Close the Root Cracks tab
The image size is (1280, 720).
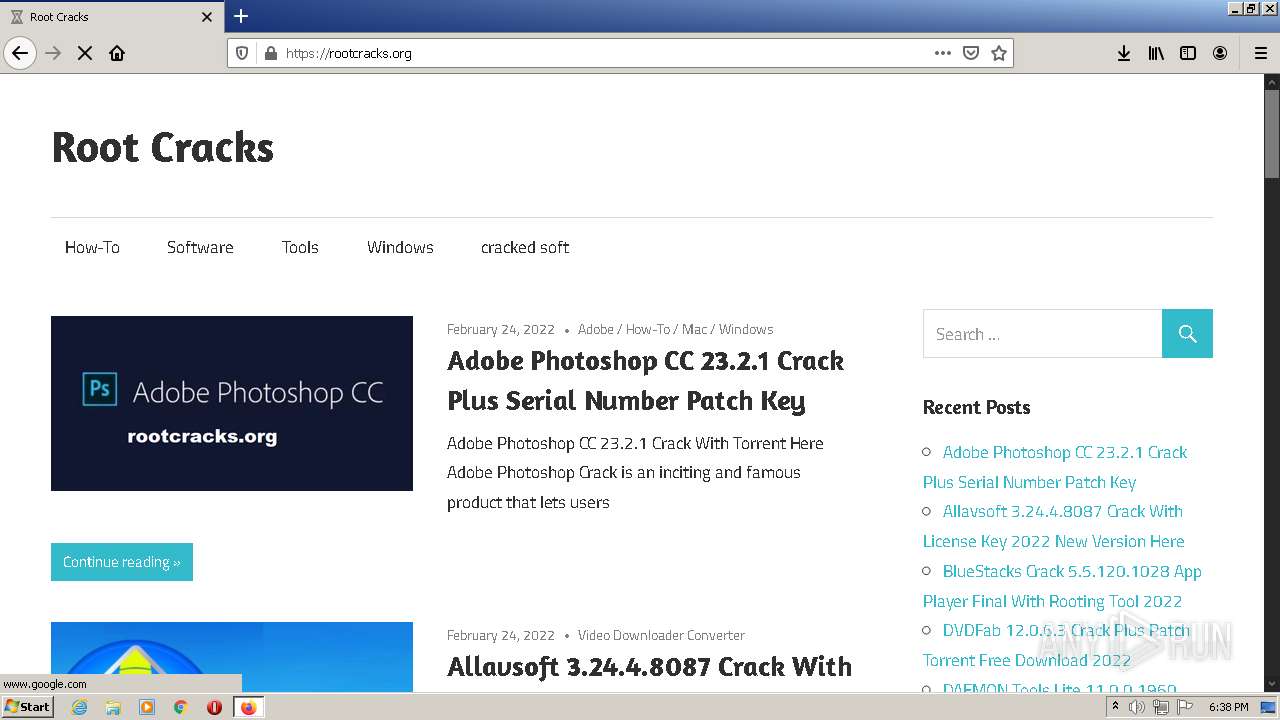click(x=207, y=16)
